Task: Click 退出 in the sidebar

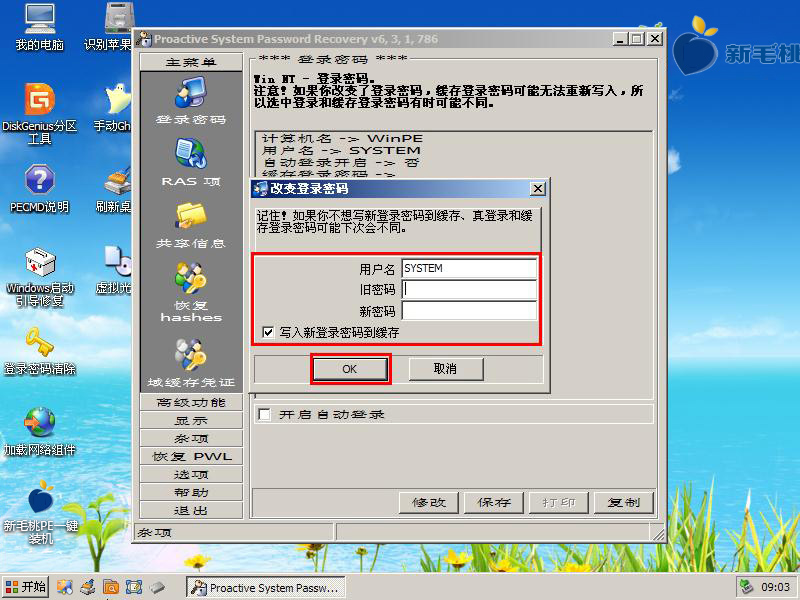Action: pyautogui.click(x=191, y=510)
